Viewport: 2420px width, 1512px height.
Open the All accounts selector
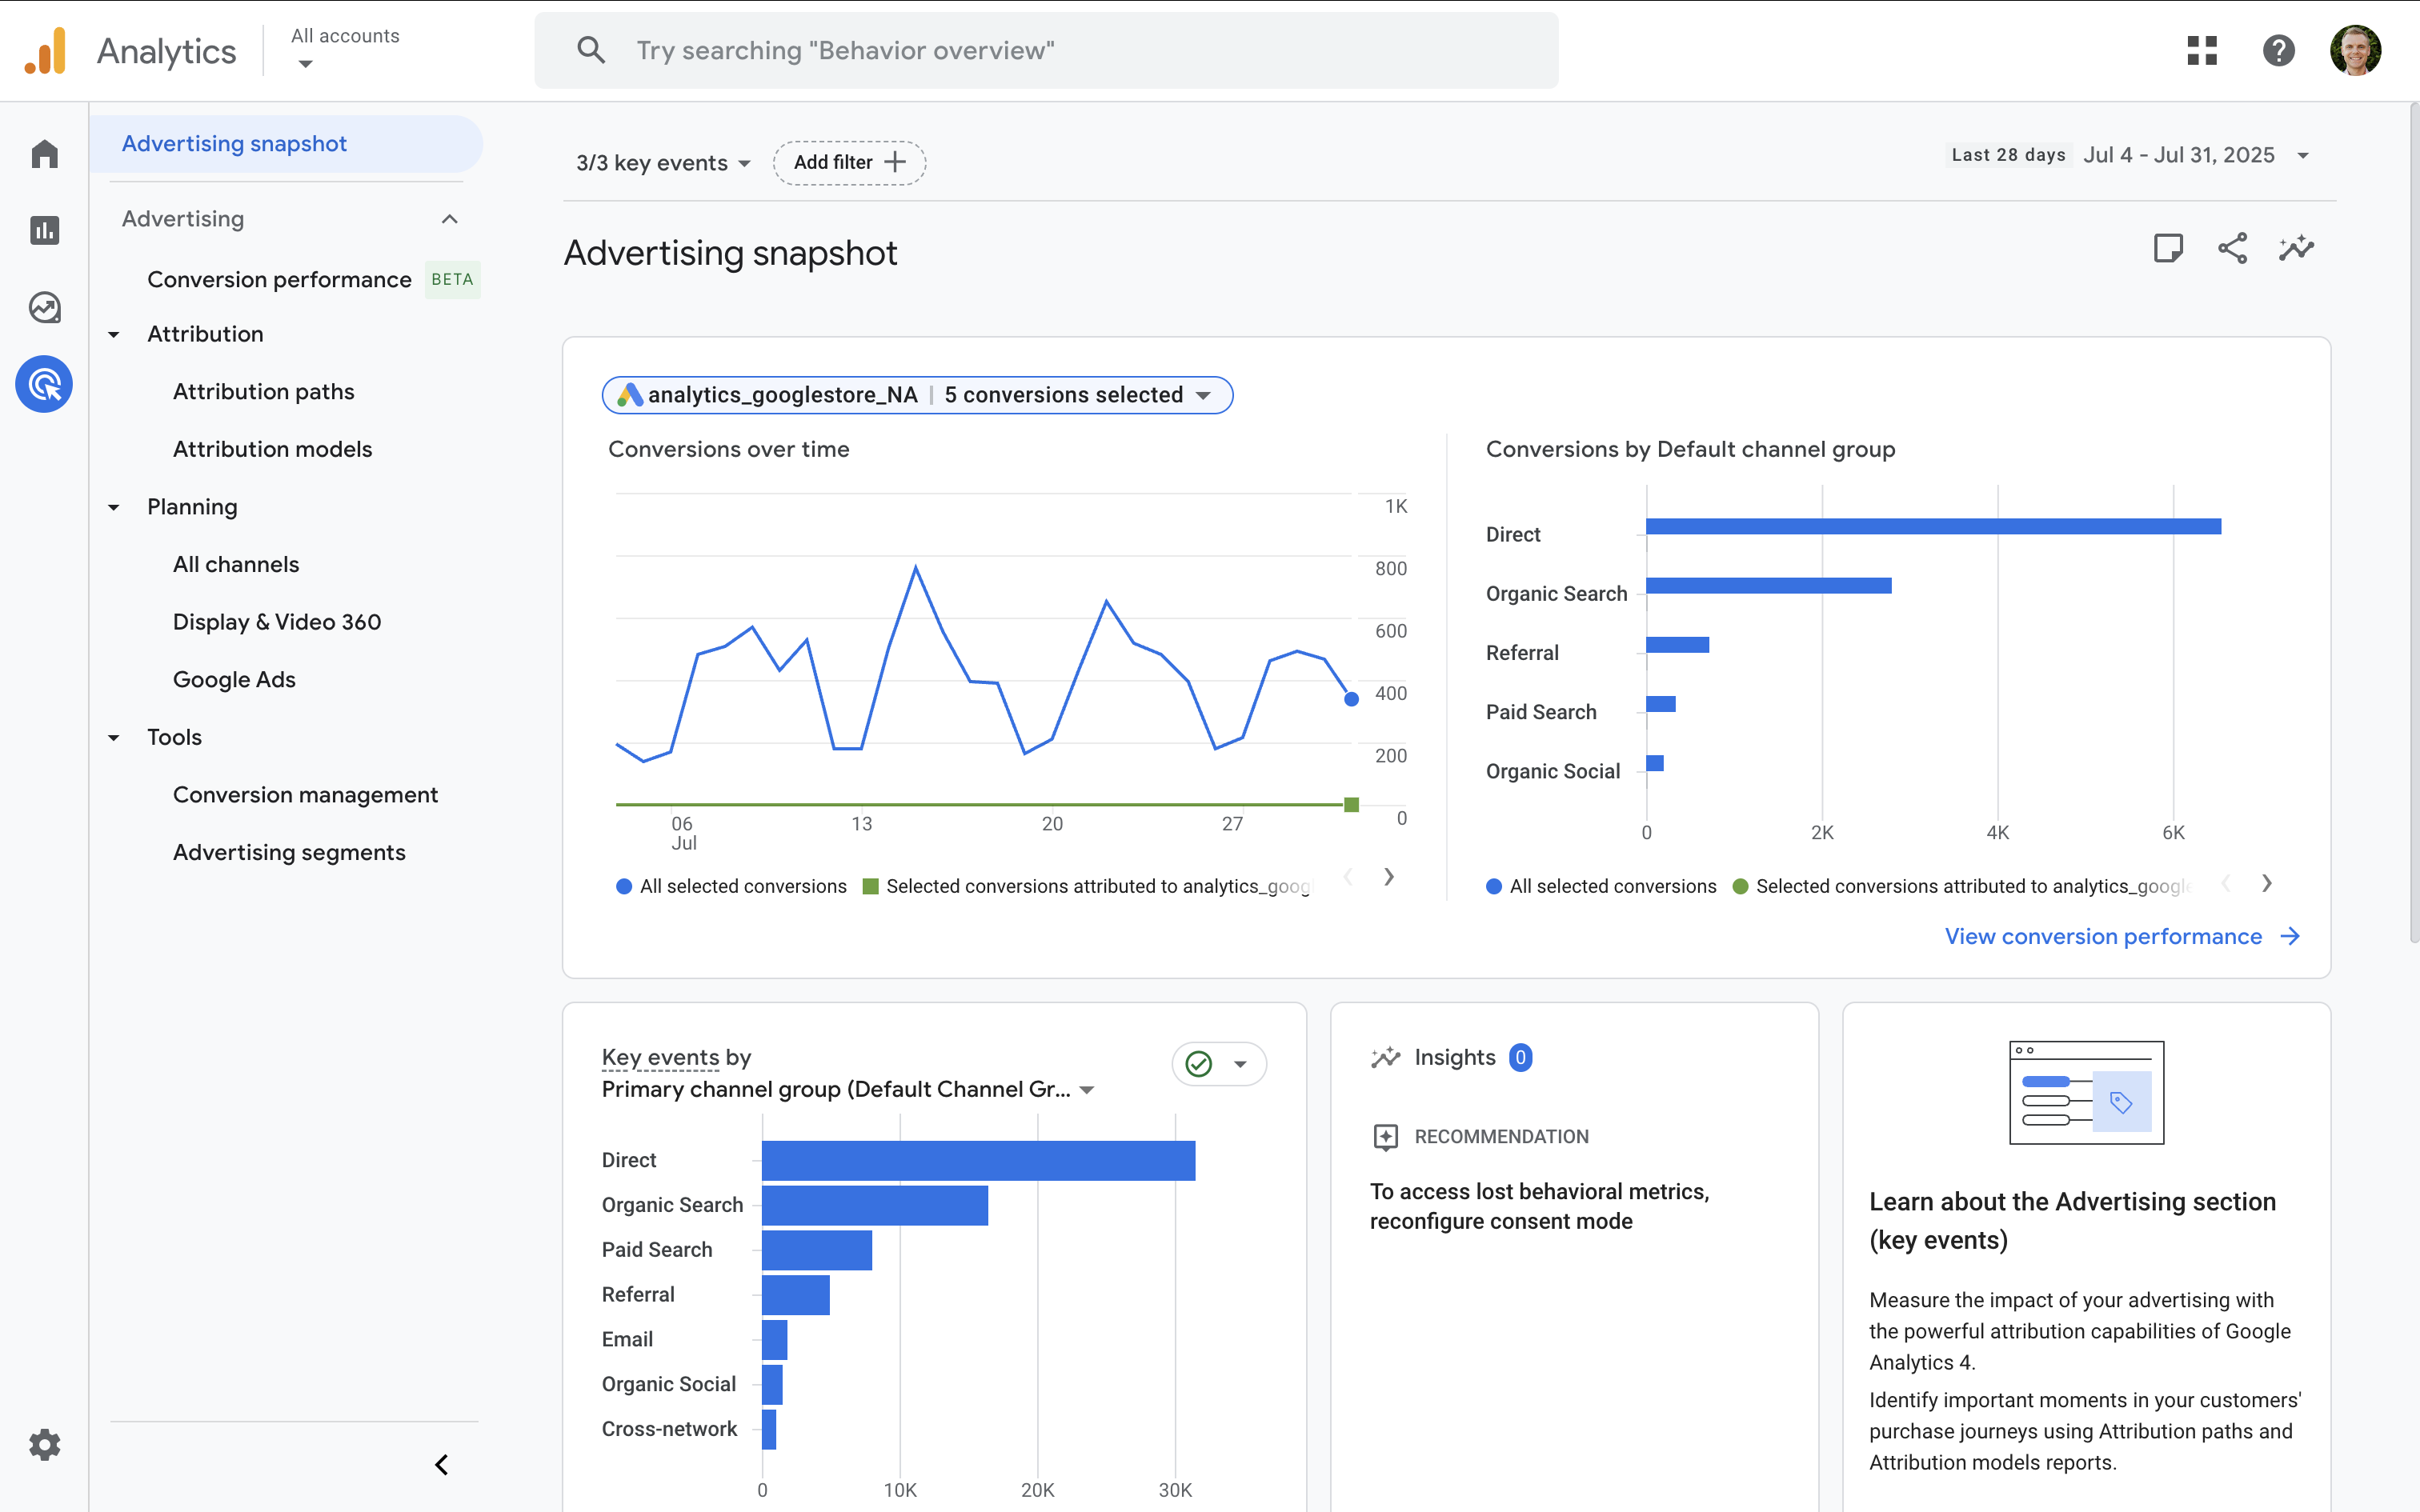(345, 49)
